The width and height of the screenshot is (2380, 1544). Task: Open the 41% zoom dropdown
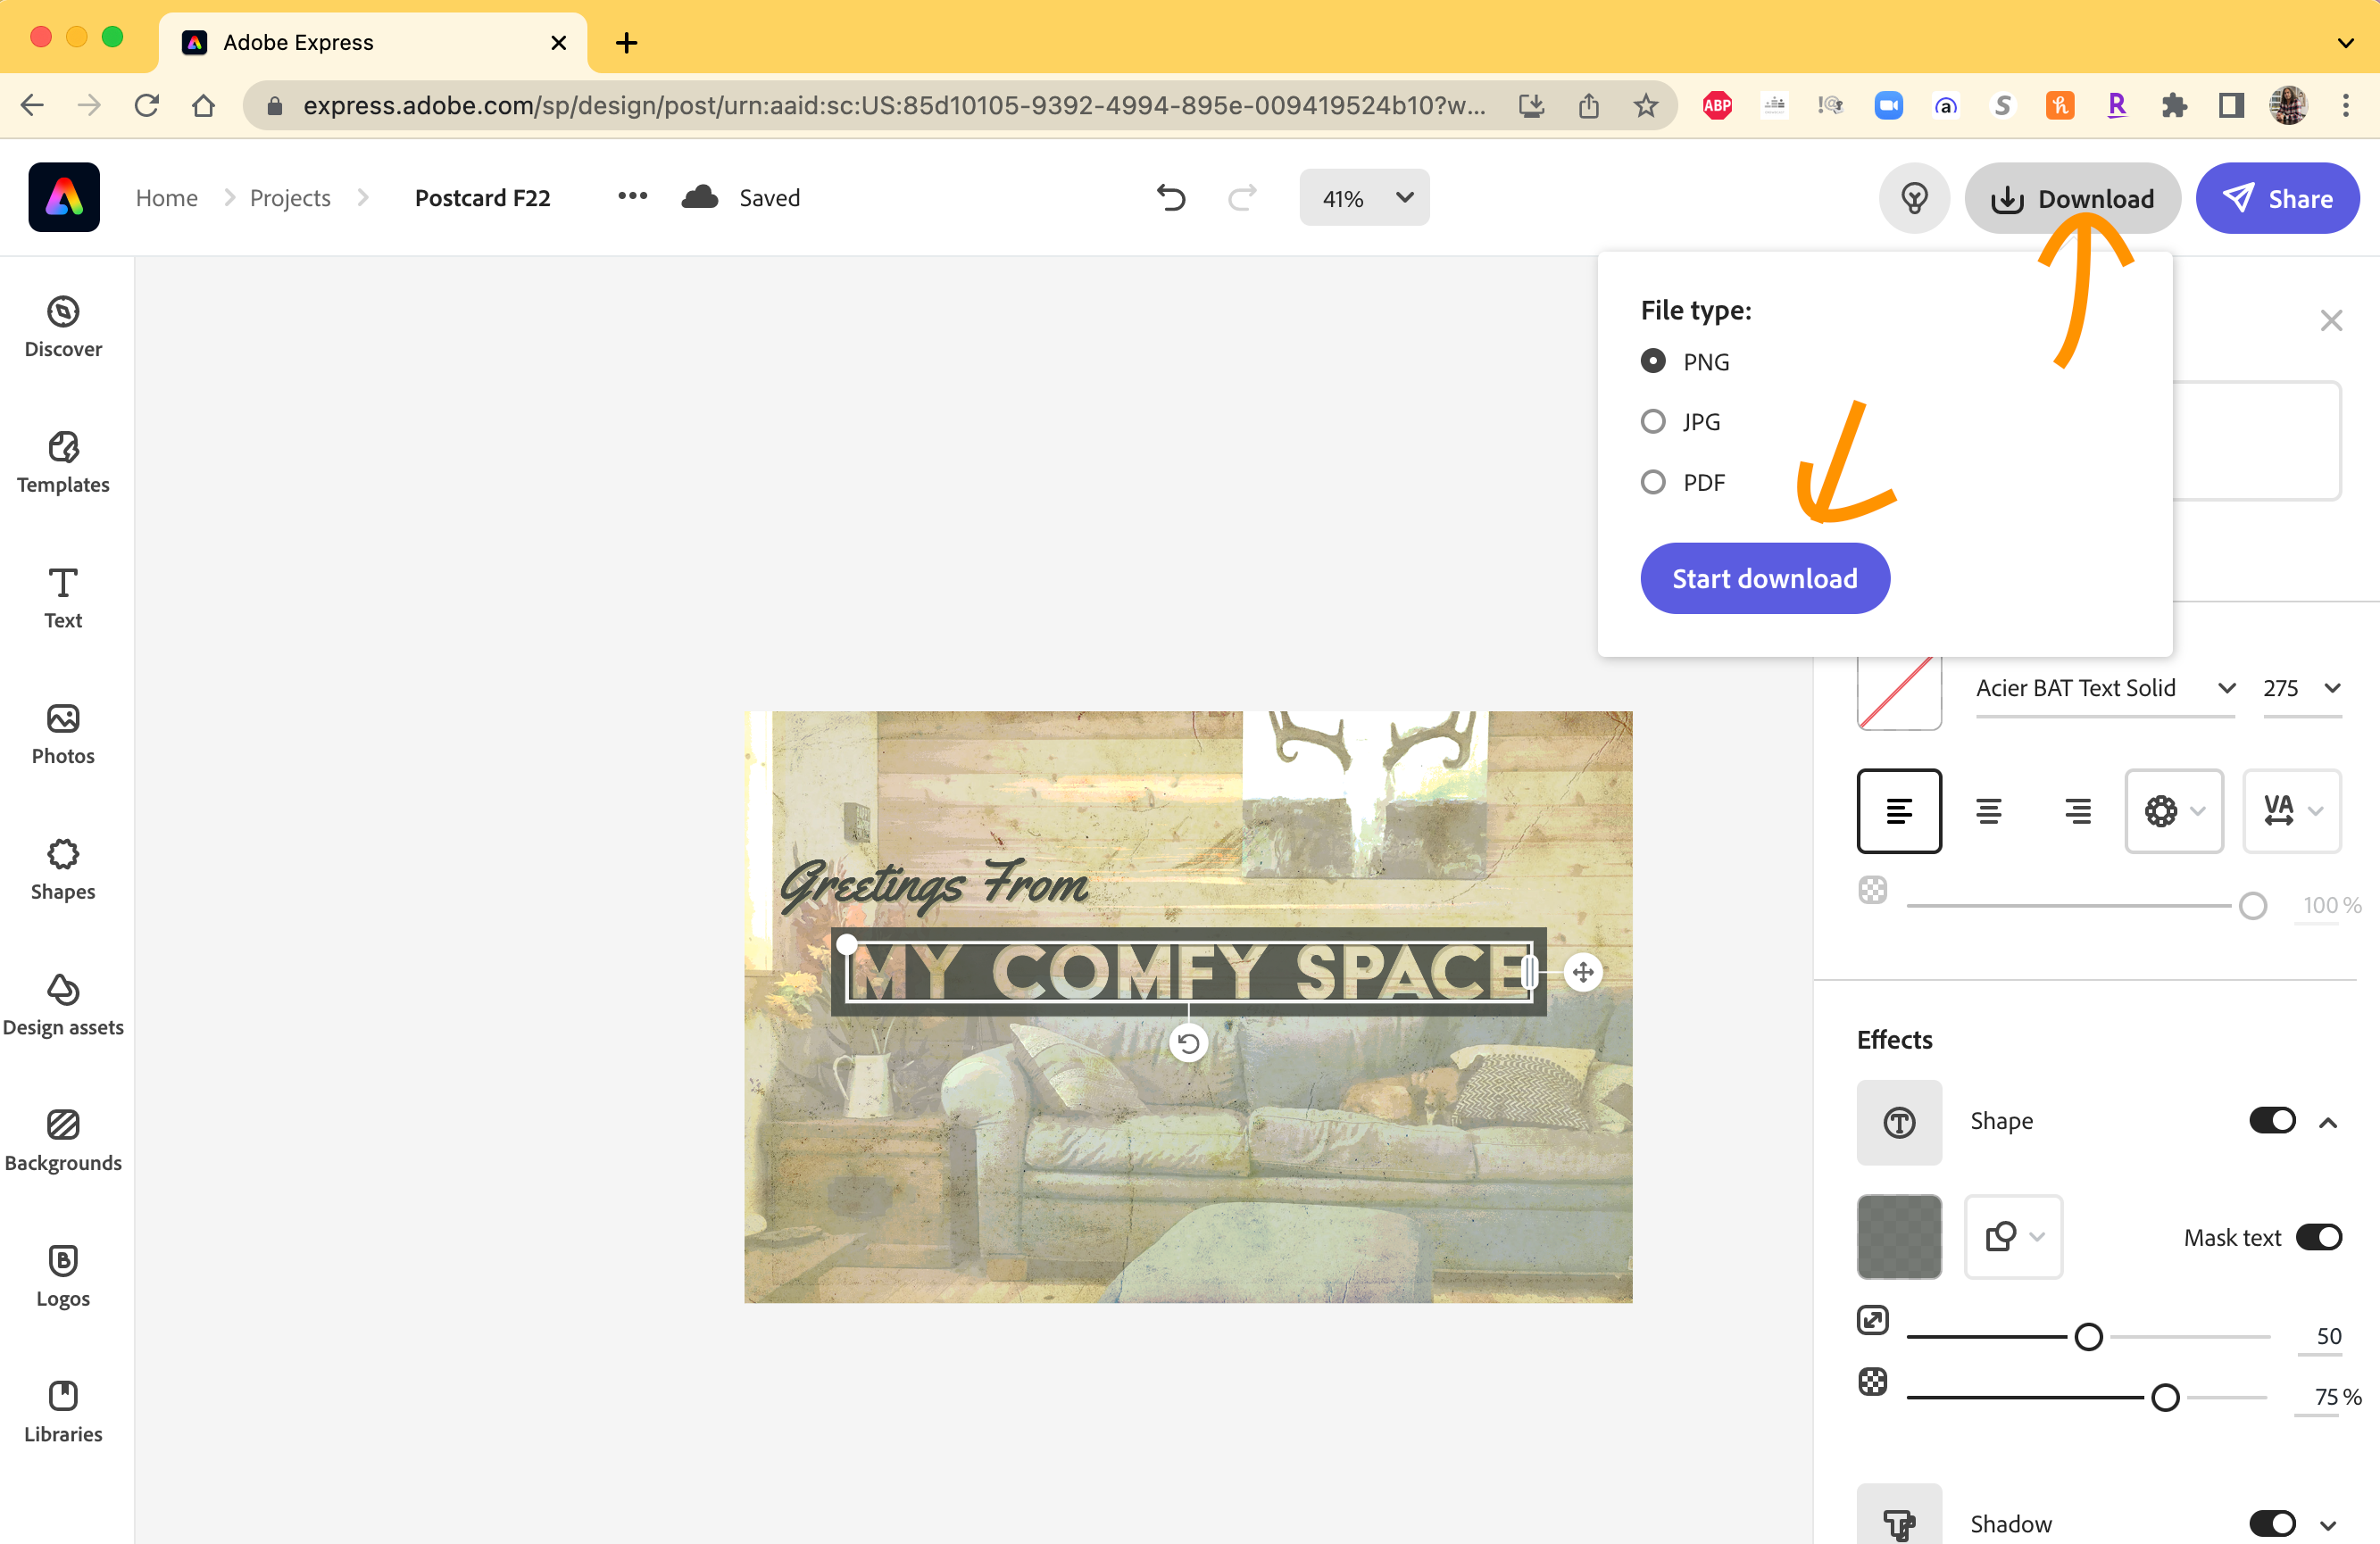point(1363,198)
